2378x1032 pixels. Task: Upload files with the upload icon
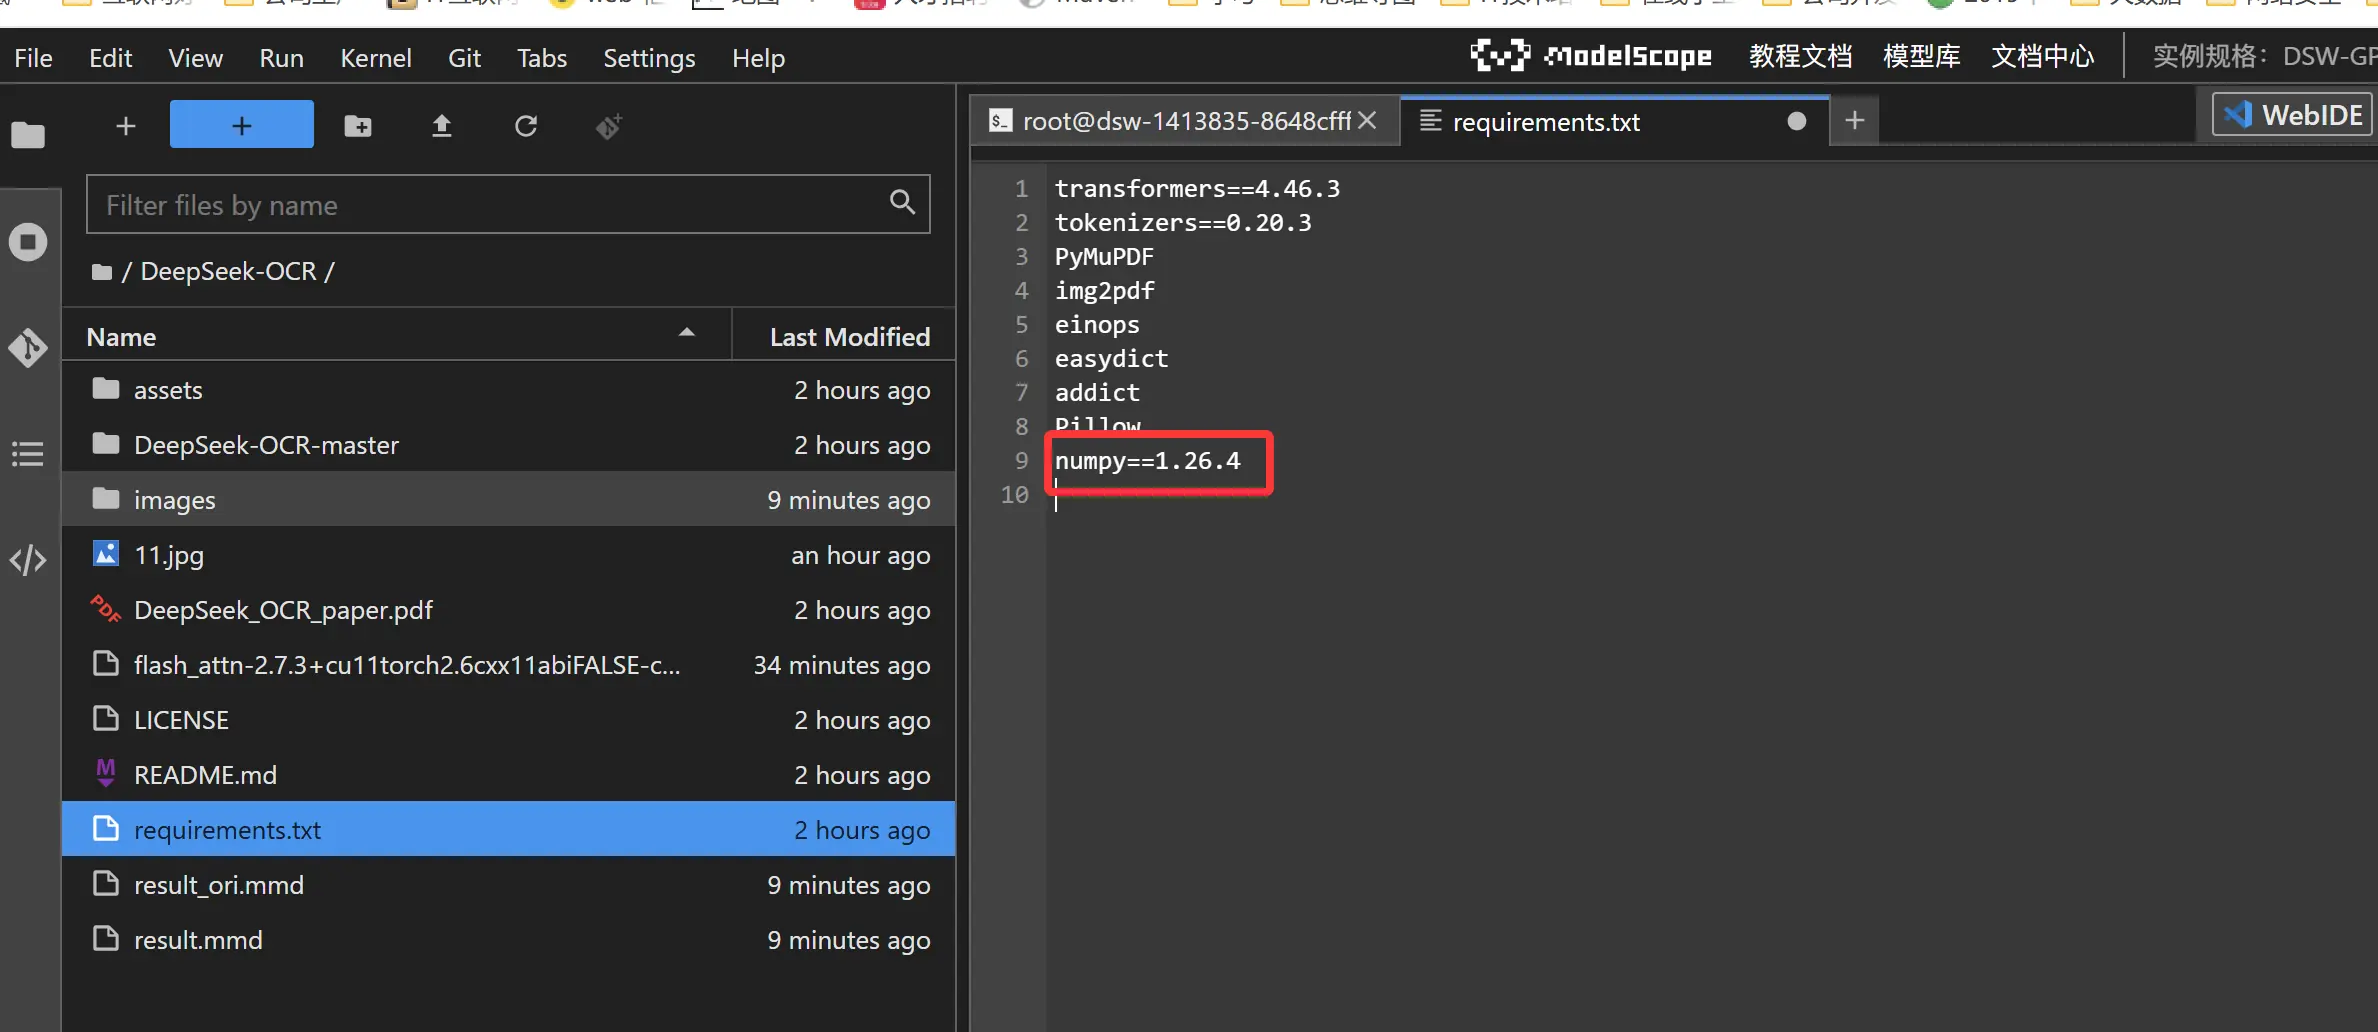442,126
